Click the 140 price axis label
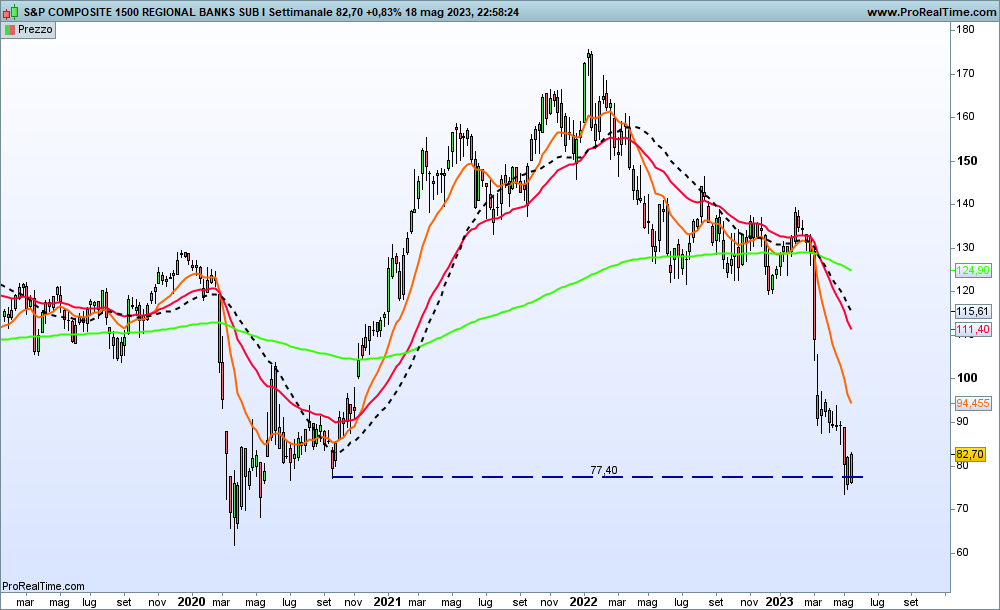1000x610 pixels. point(966,204)
